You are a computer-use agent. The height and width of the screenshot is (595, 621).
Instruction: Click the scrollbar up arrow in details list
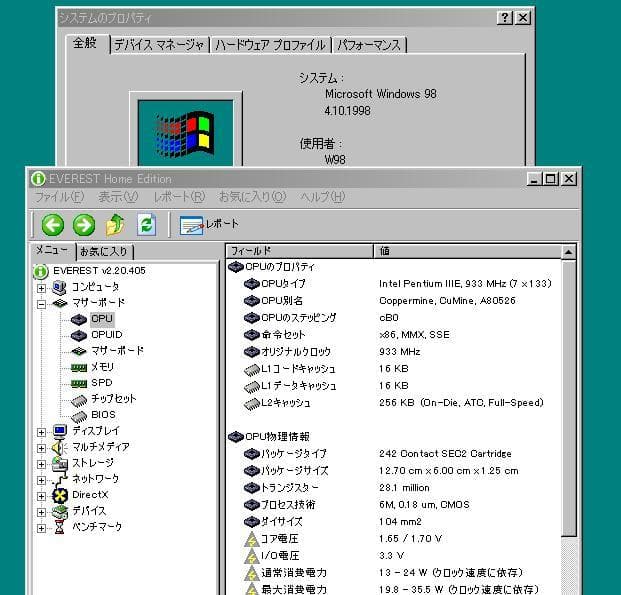click(568, 252)
